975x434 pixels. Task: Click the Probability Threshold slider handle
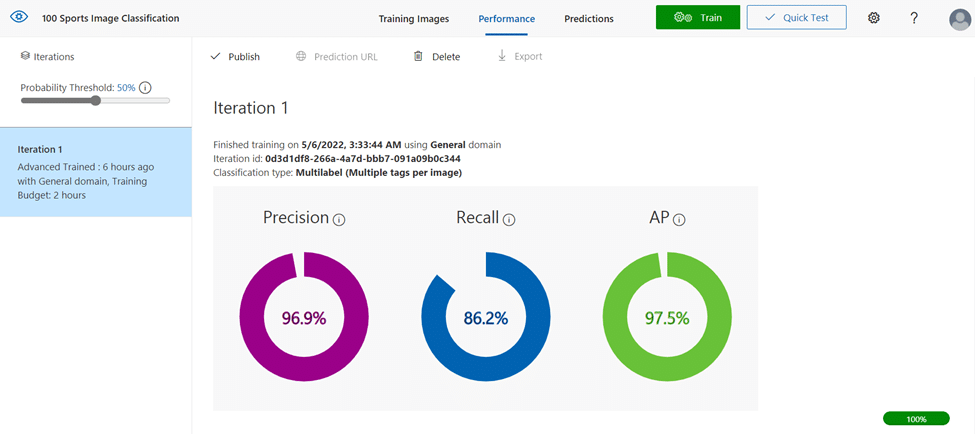(95, 101)
